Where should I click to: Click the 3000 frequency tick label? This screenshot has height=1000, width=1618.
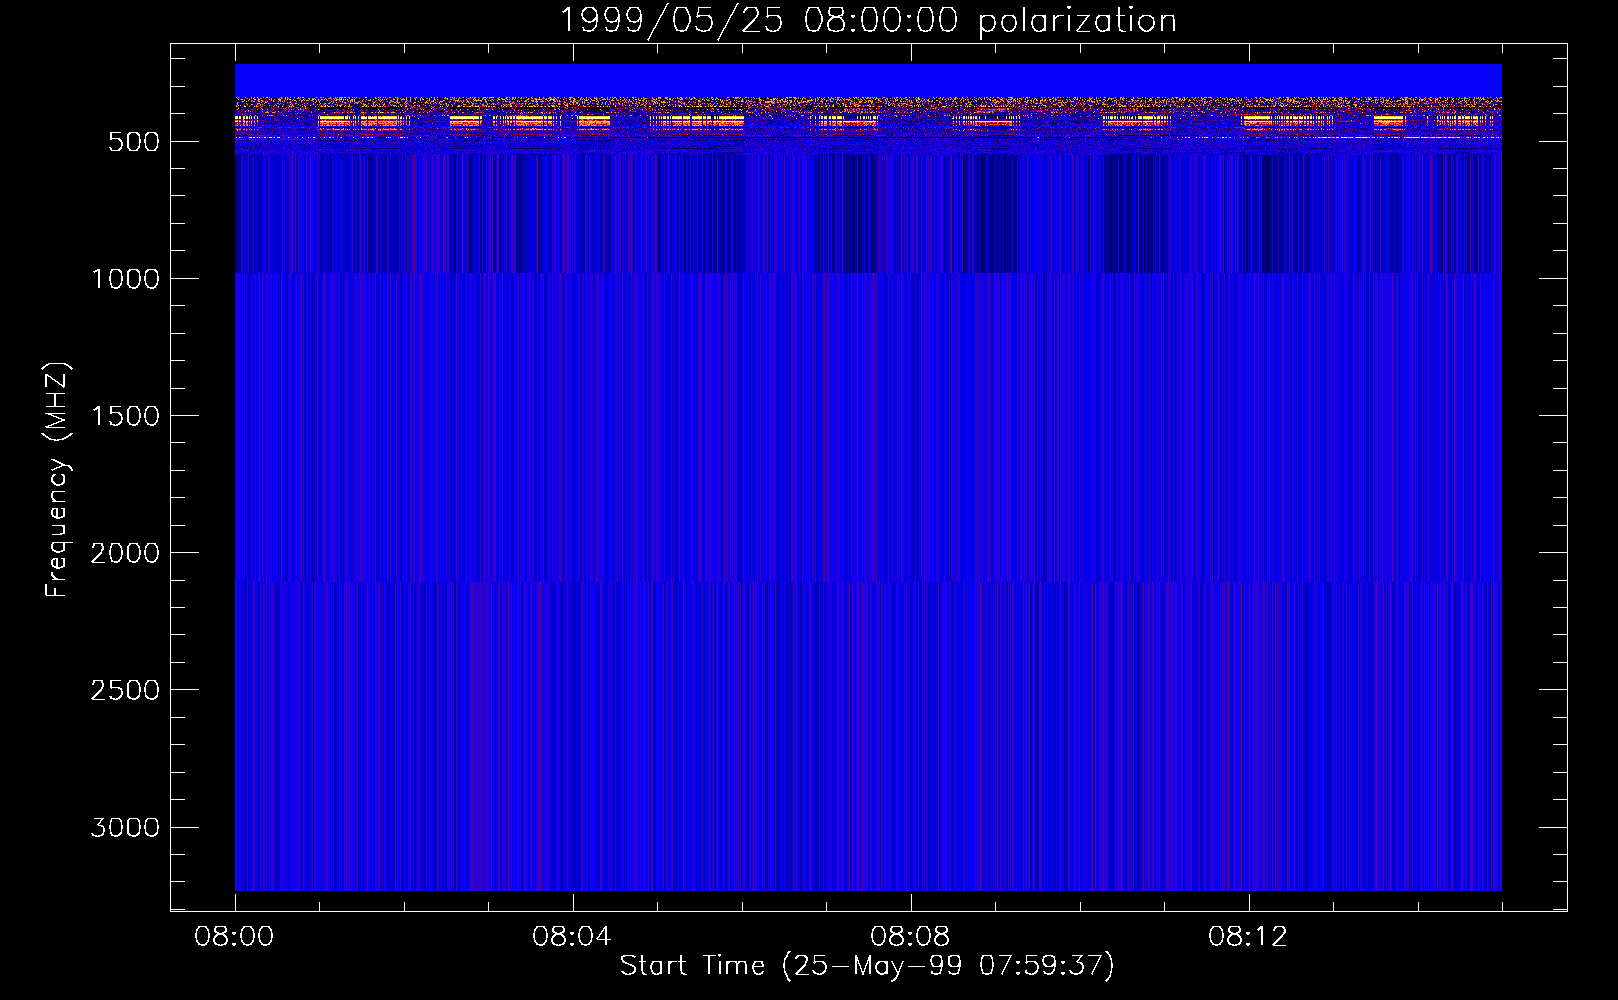tap(125, 827)
